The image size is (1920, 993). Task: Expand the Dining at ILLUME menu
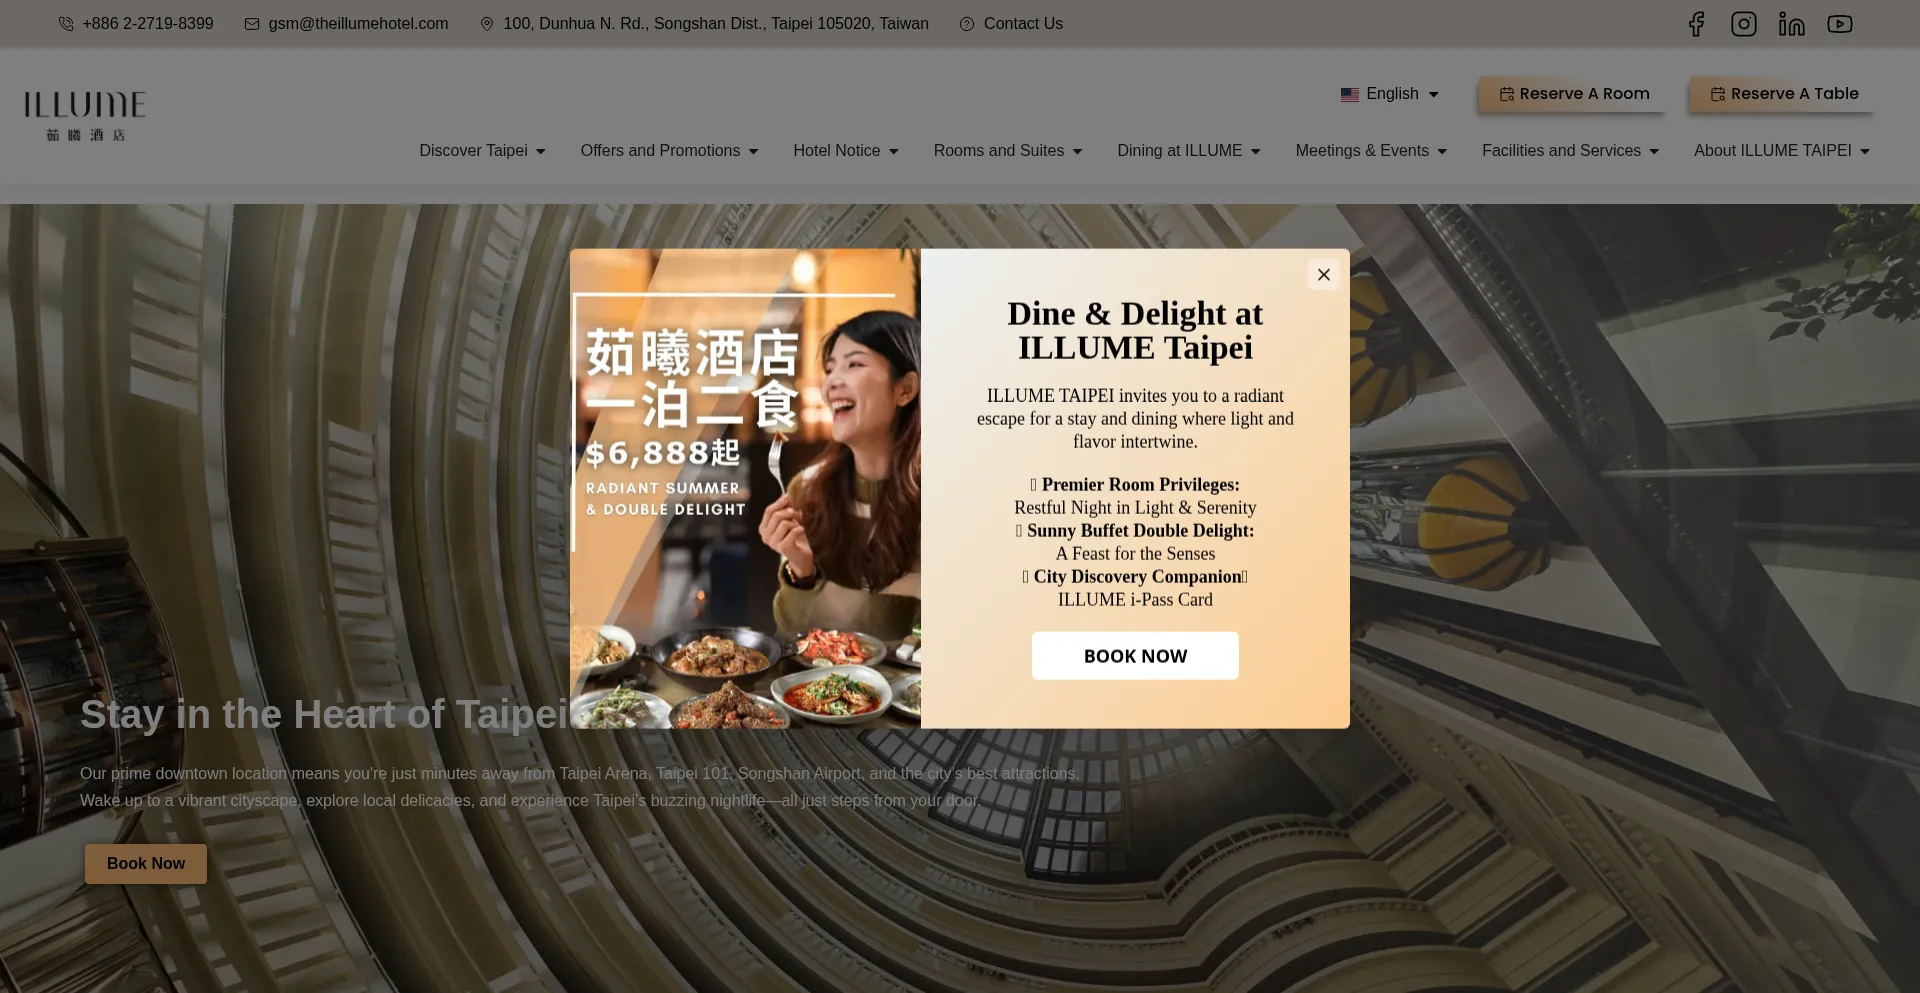1189,151
